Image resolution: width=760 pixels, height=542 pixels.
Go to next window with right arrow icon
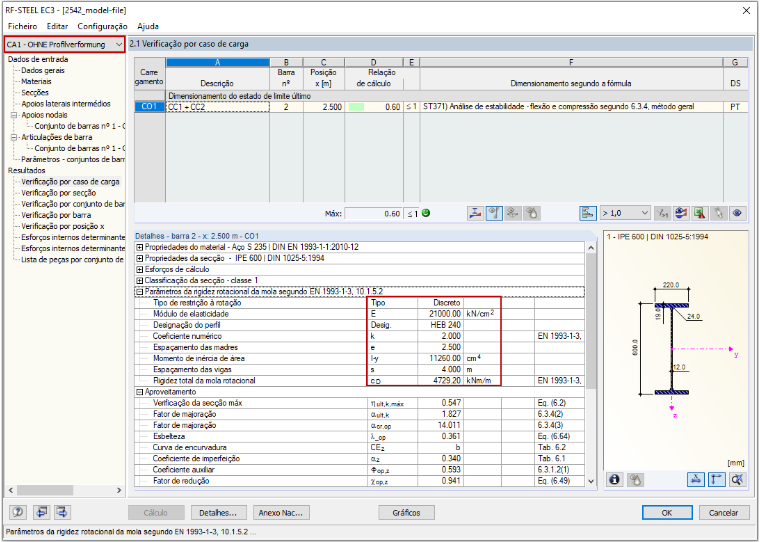63,512
